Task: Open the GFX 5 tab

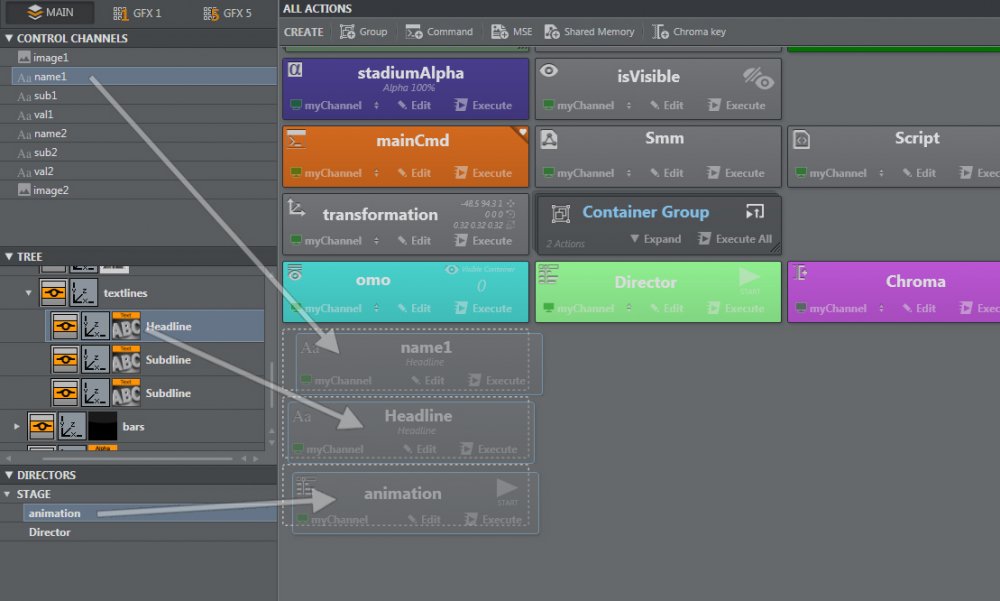Action: coord(226,13)
